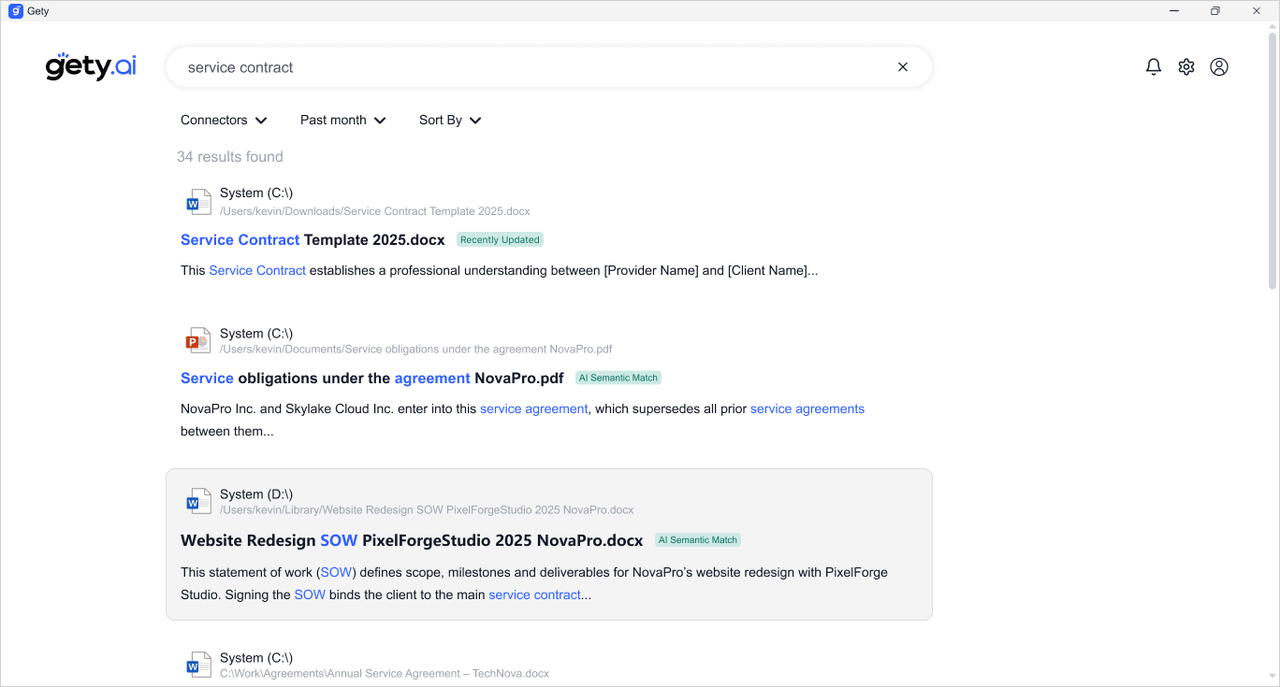The image size is (1280, 687).
Task: Clear the search query with X
Action: (x=903, y=67)
